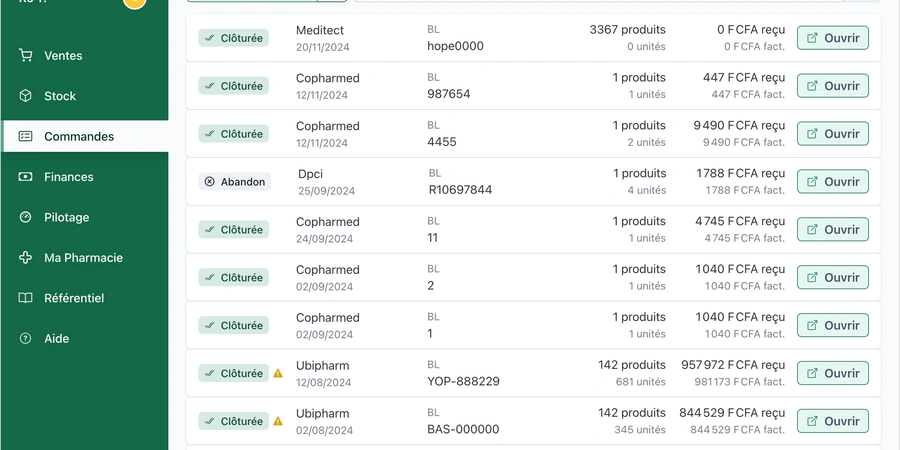
Task: Open the Référentiel book icon
Action: tap(25, 298)
